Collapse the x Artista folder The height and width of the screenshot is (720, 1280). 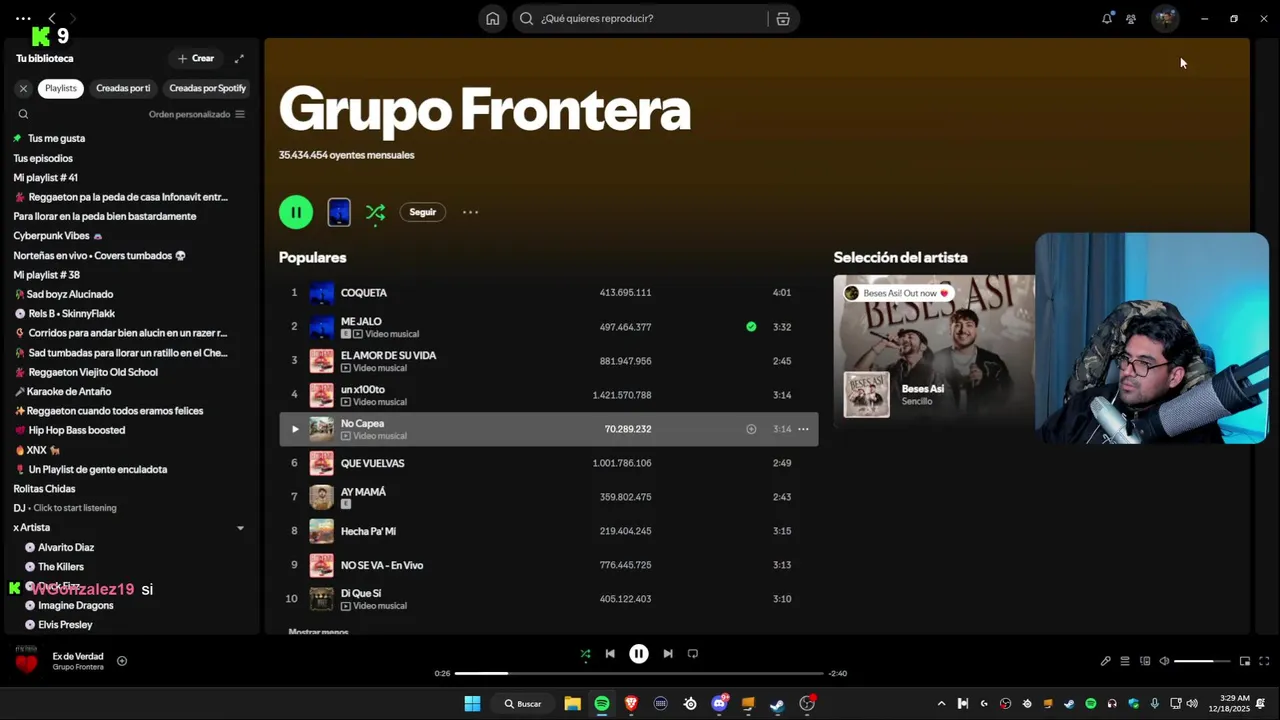click(x=240, y=528)
